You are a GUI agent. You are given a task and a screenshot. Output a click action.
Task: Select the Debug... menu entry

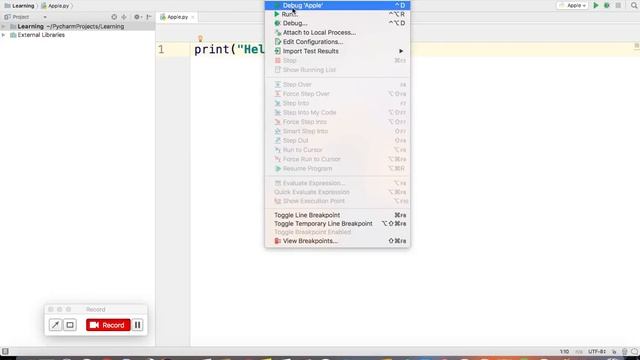coord(337,23)
